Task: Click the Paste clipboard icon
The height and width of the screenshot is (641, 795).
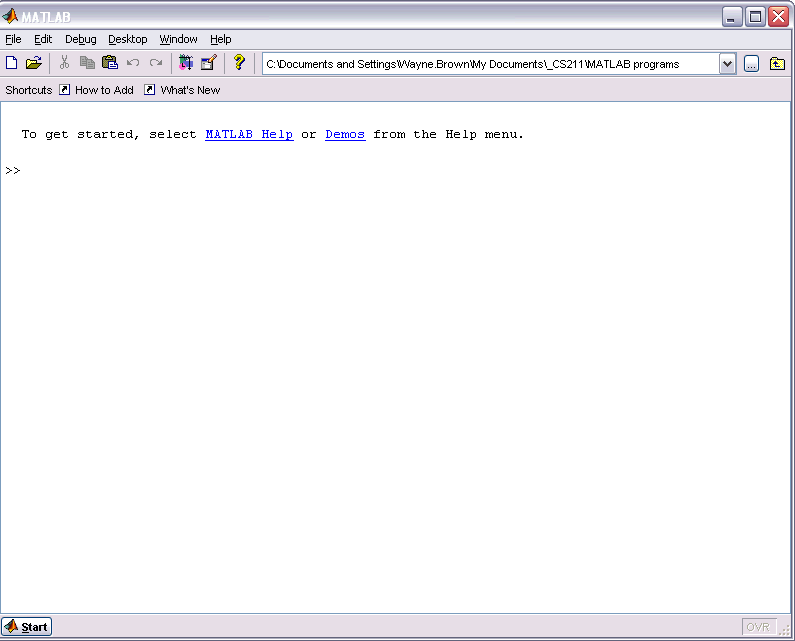Action: [x=110, y=63]
